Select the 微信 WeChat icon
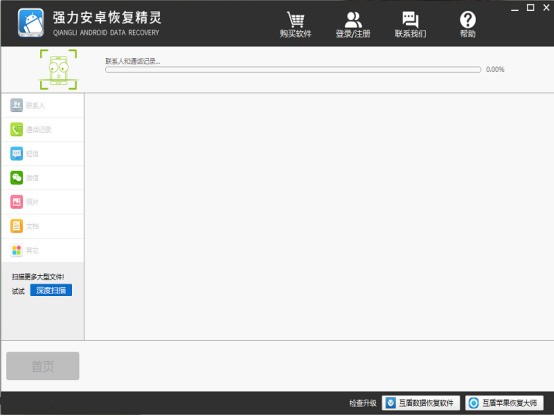 [x=17, y=178]
